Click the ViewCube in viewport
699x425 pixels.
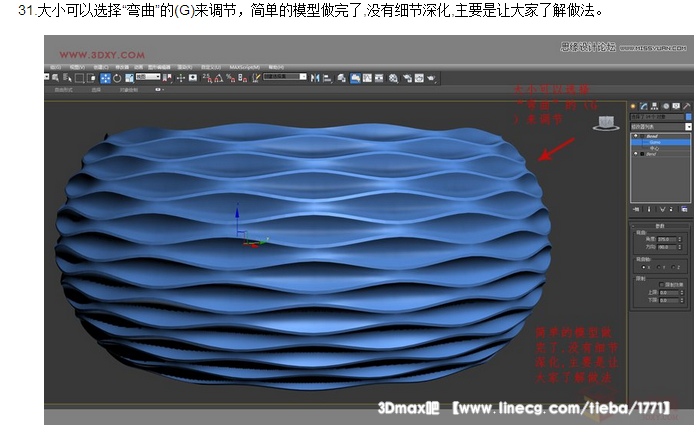coord(604,123)
